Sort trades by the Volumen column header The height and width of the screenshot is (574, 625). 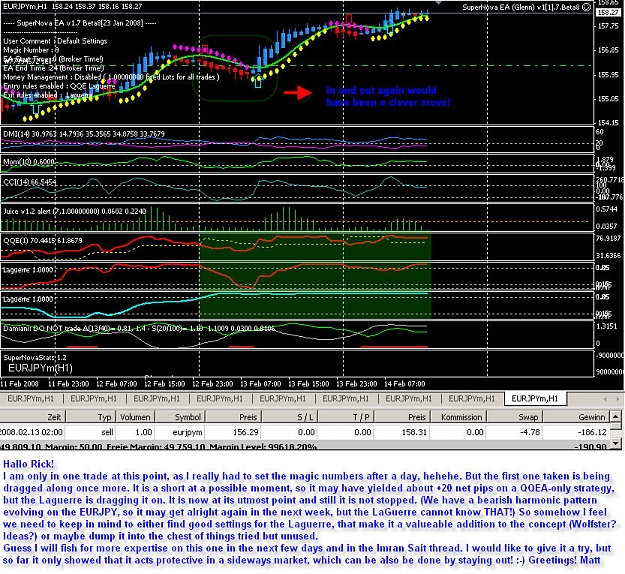(135, 417)
